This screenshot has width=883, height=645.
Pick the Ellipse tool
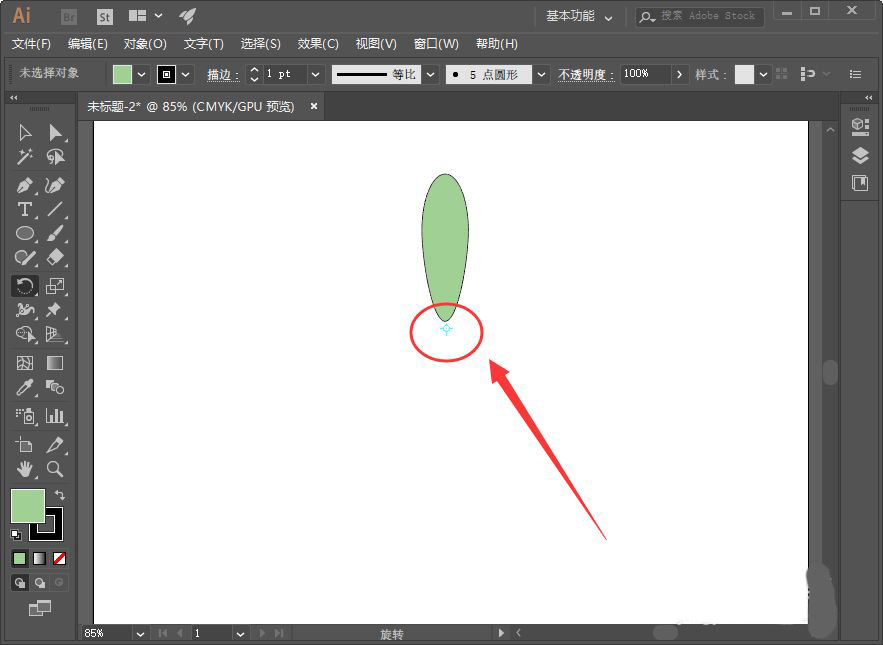click(25, 234)
